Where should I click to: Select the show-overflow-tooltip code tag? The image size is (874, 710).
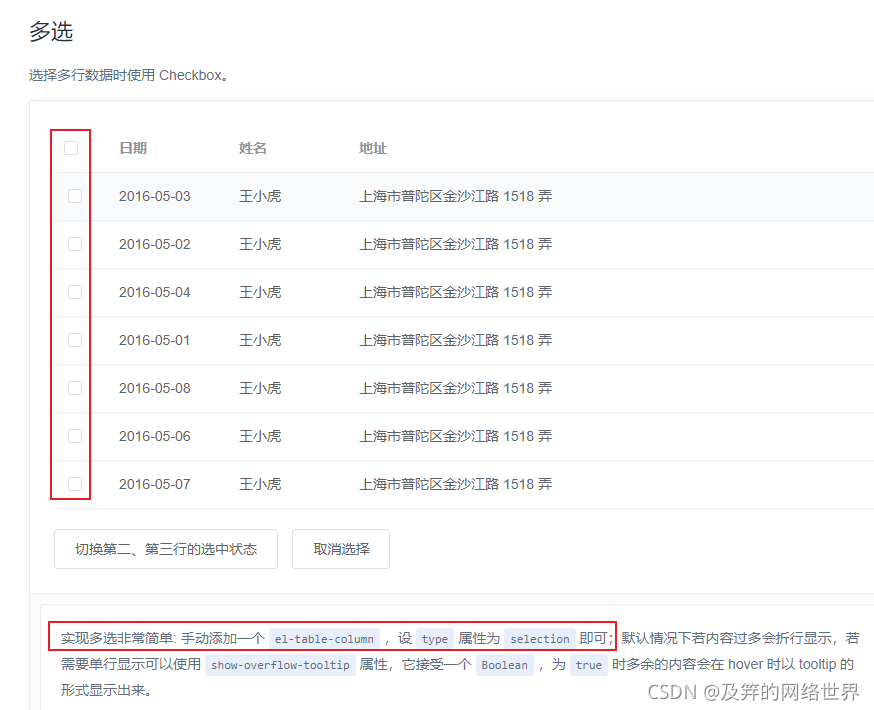pyautogui.click(x=279, y=665)
